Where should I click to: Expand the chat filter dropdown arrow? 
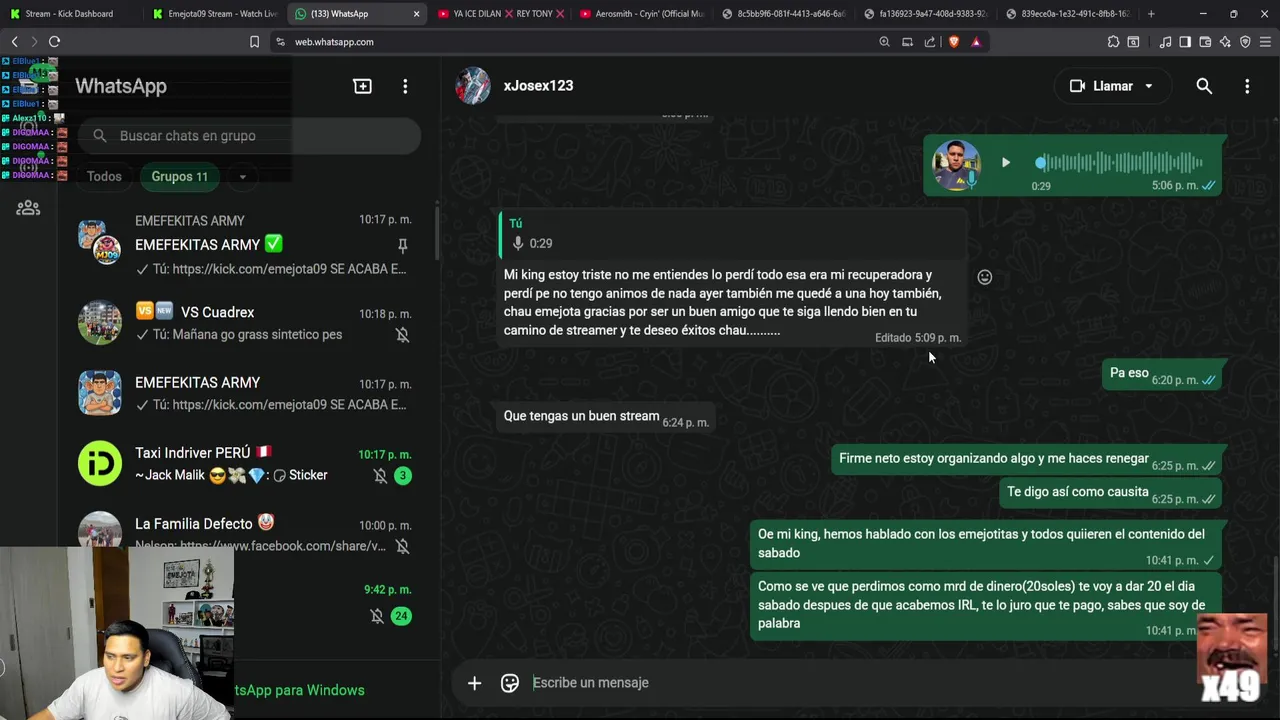(242, 177)
